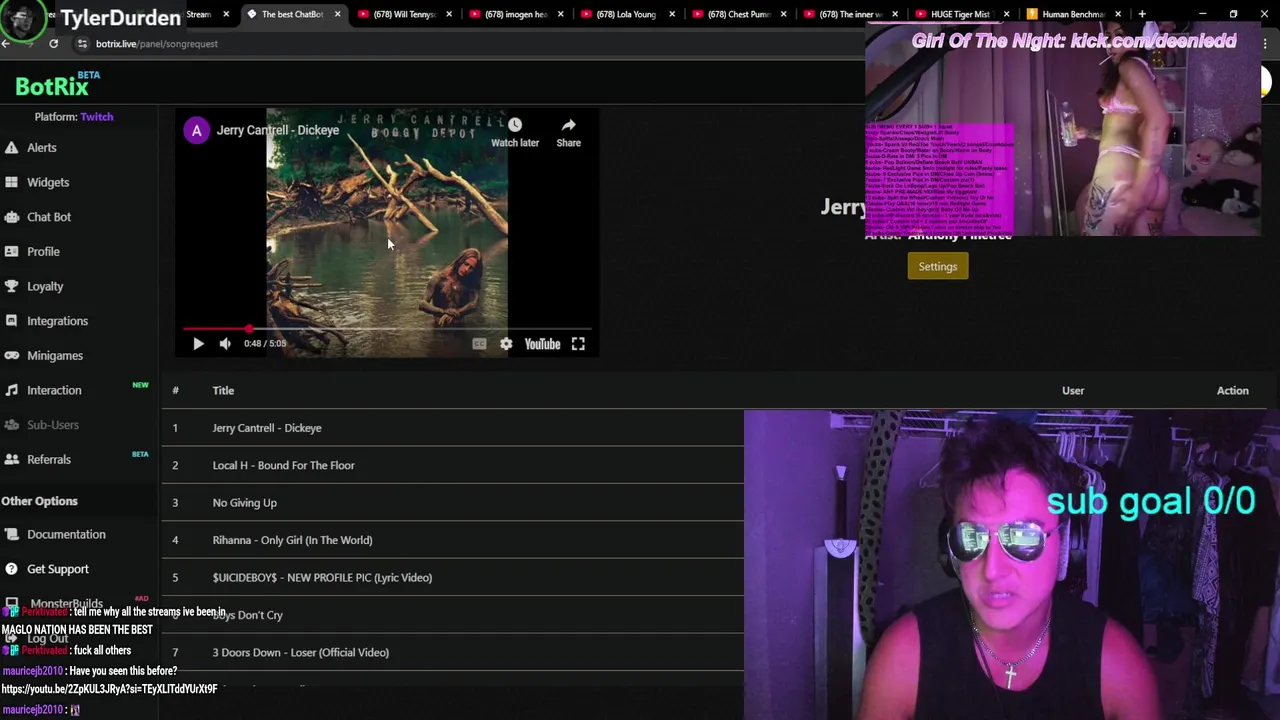Switch to the Will Tennyson tab
This screenshot has height=720, width=1280.
coord(405,14)
